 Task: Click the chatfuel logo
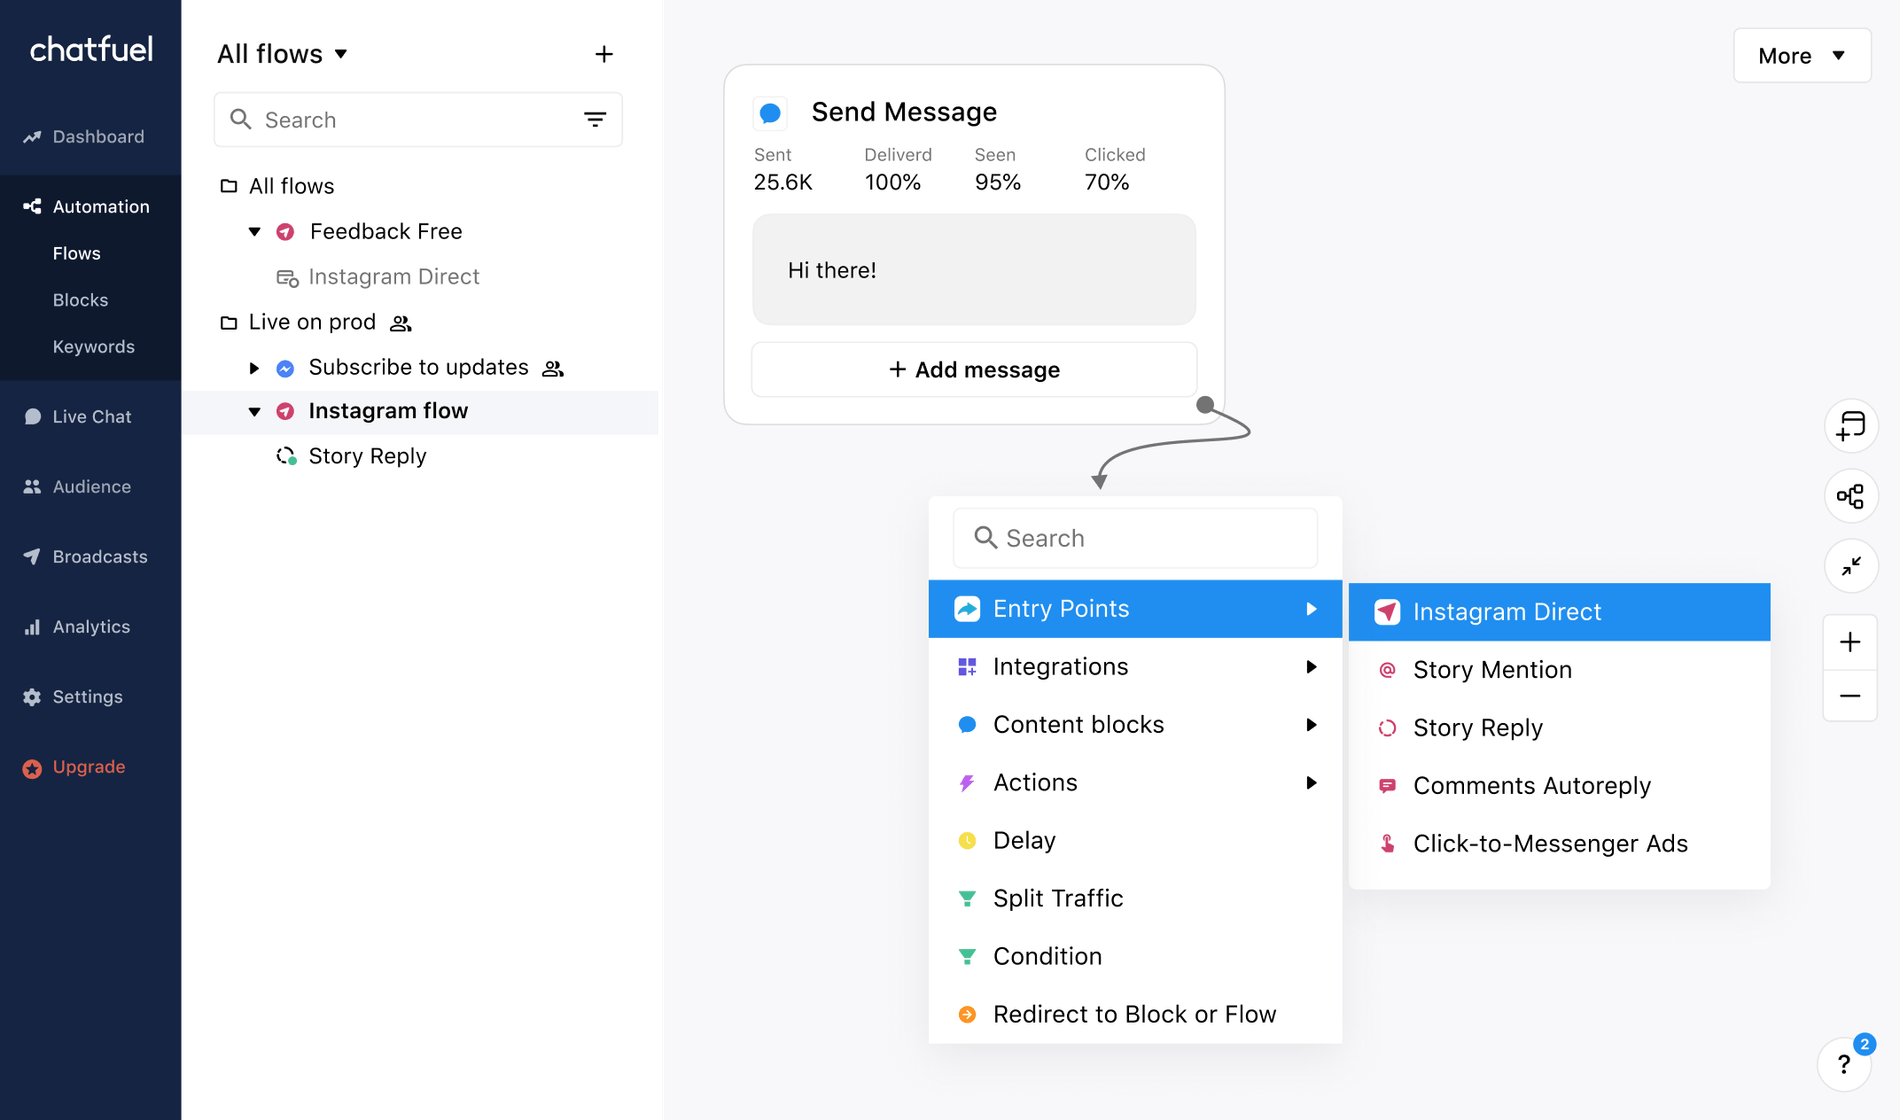click(91, 49)
